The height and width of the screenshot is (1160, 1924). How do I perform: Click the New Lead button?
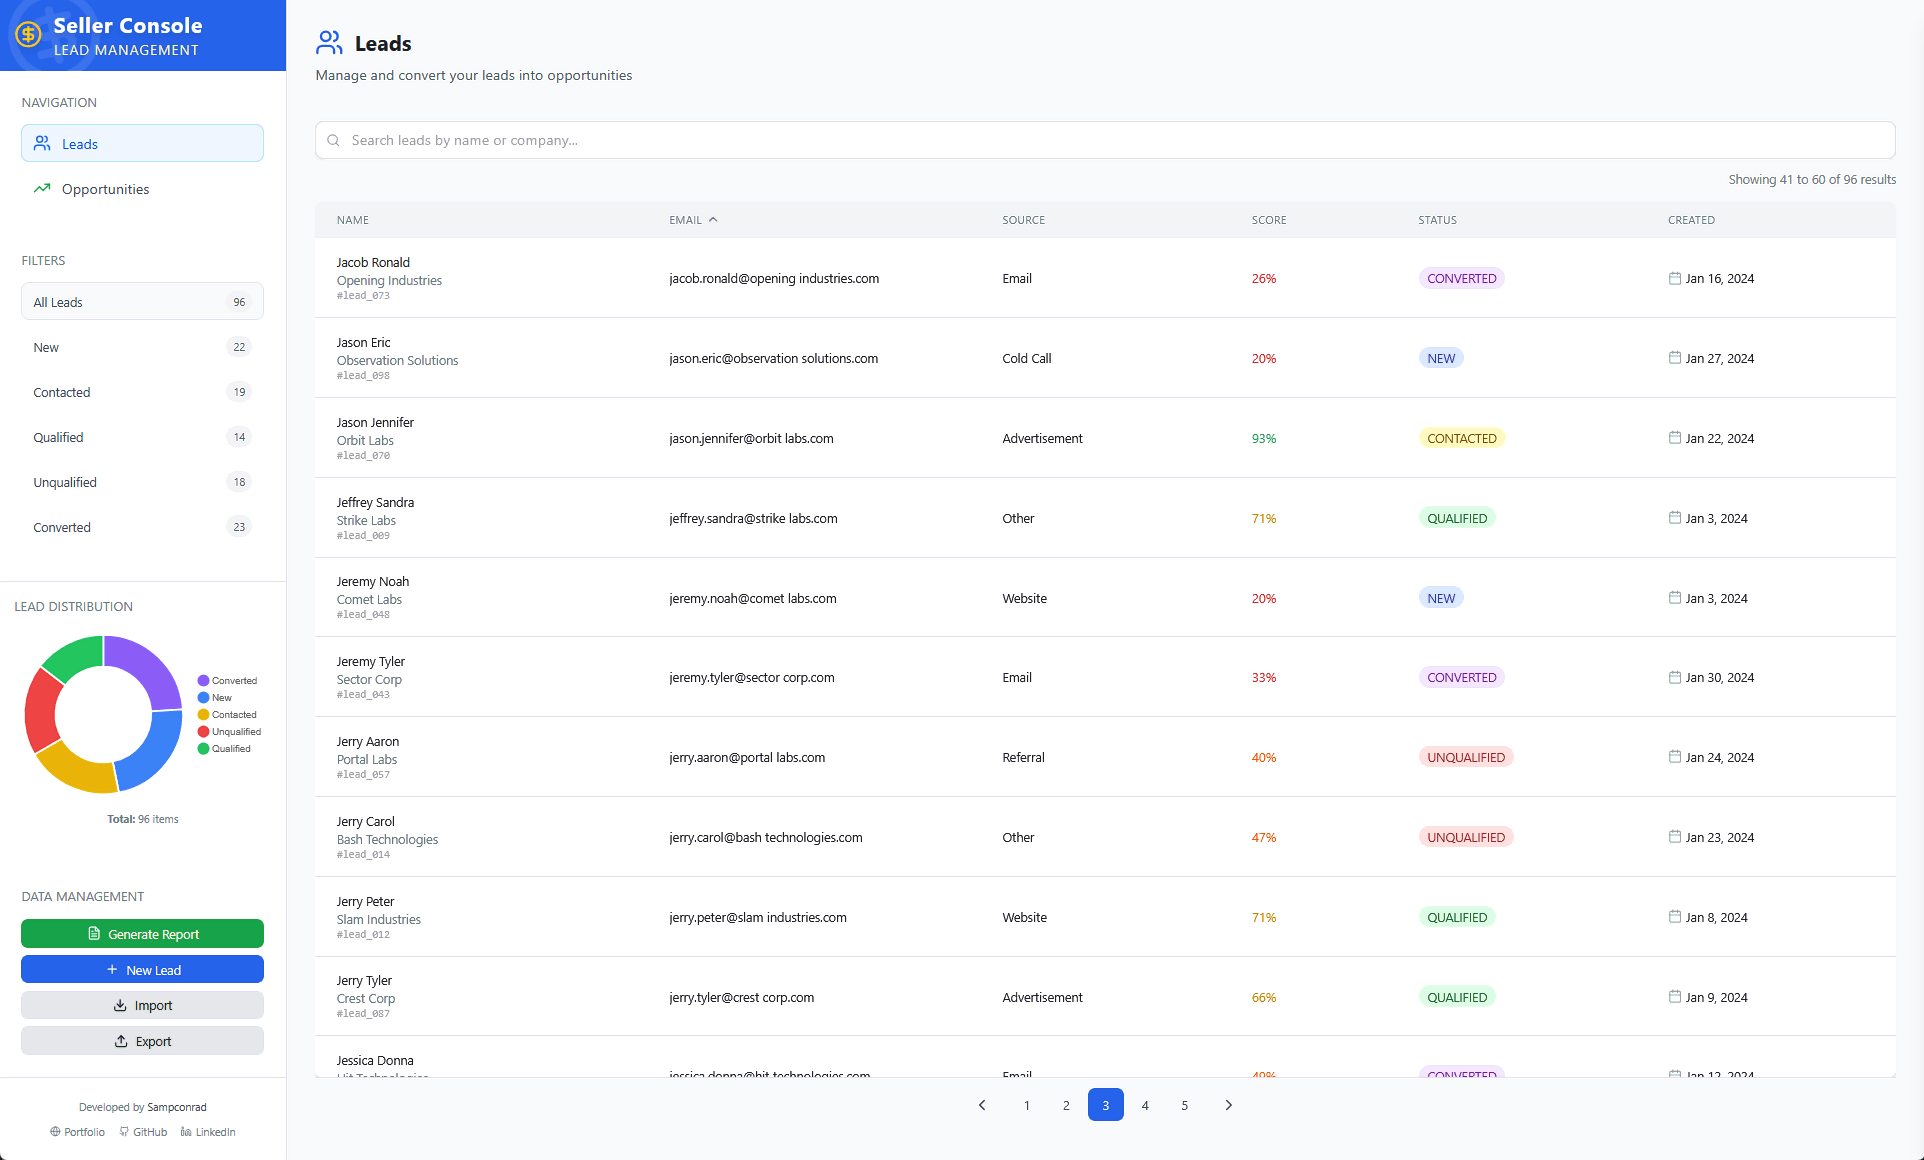(x=142, y=970)
